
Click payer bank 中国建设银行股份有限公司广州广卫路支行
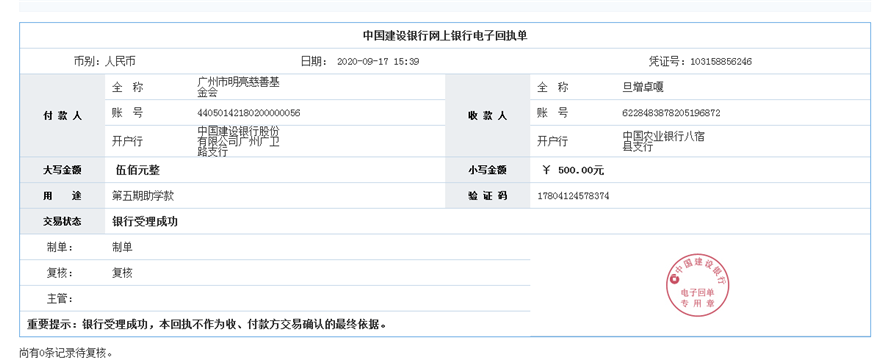(x=238, y=141)
